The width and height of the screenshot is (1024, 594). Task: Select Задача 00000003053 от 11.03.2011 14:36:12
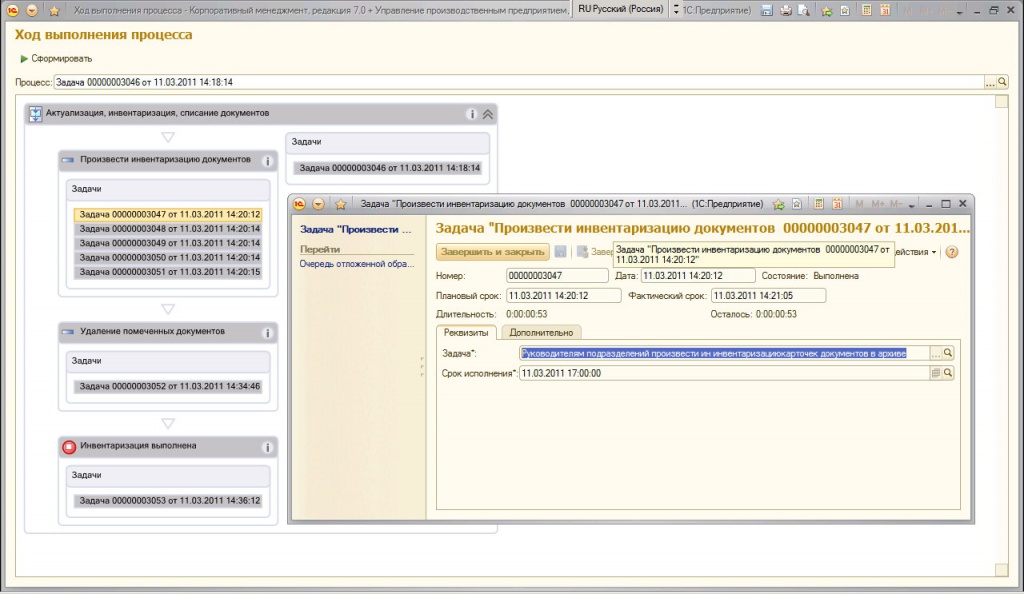coord(168,501)
